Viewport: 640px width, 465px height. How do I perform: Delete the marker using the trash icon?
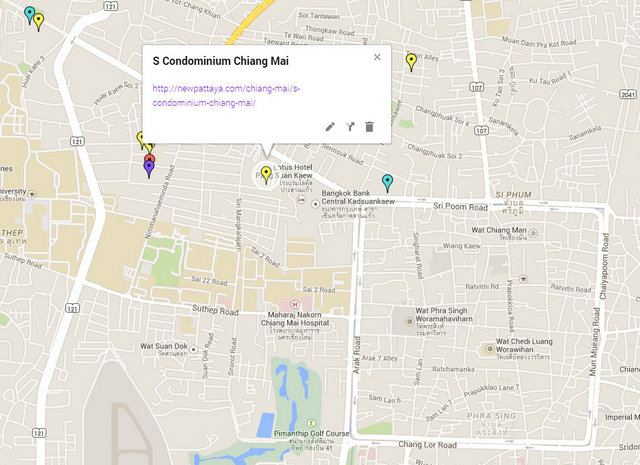[x=369, y=127]
